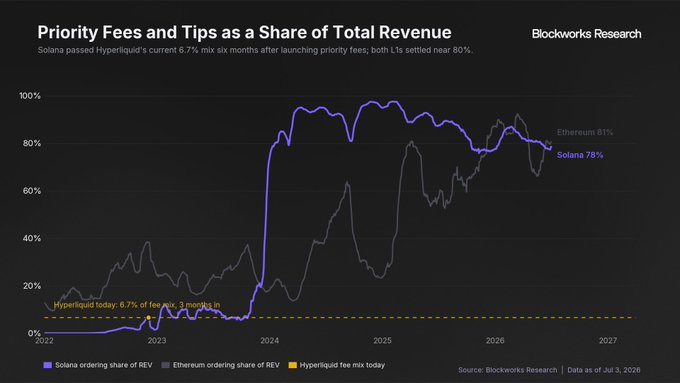Click 'Source: Blockworks Research' footer text
The height and width of the screenshot is (383, 680).
(x=507, y=370)
